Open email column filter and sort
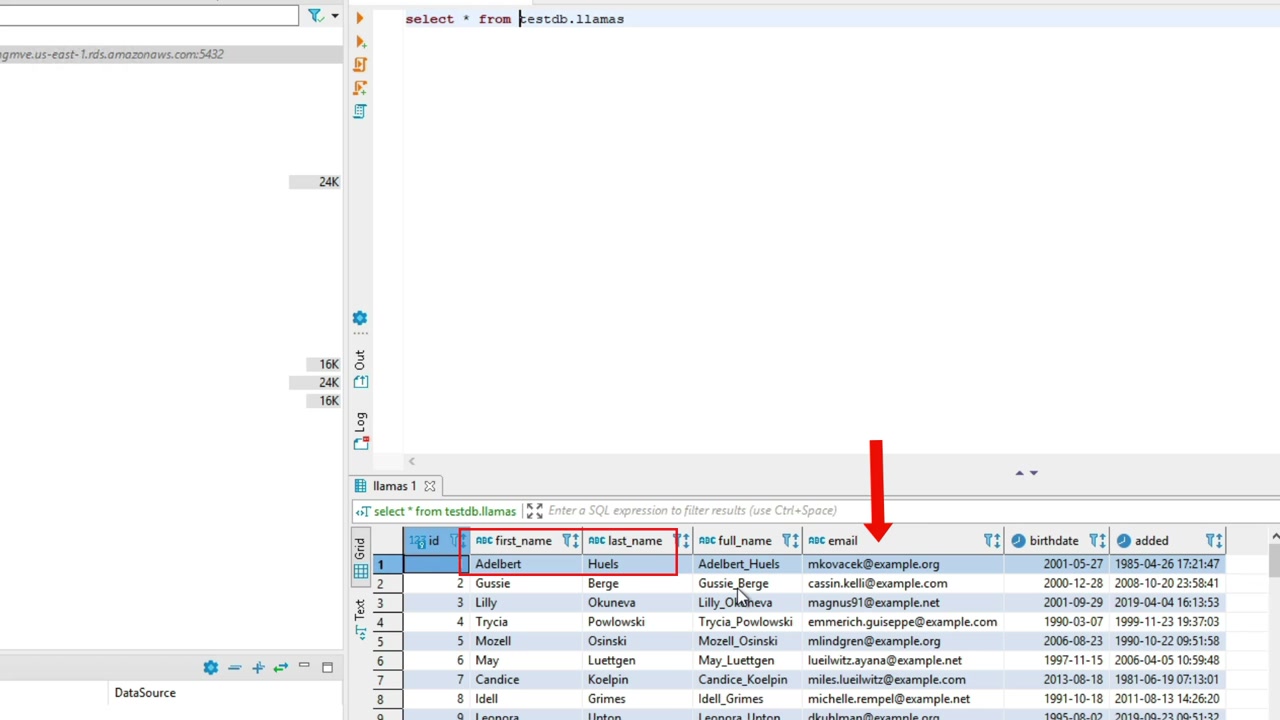This screenshot has height=720, width=1280. pos(991,541)
